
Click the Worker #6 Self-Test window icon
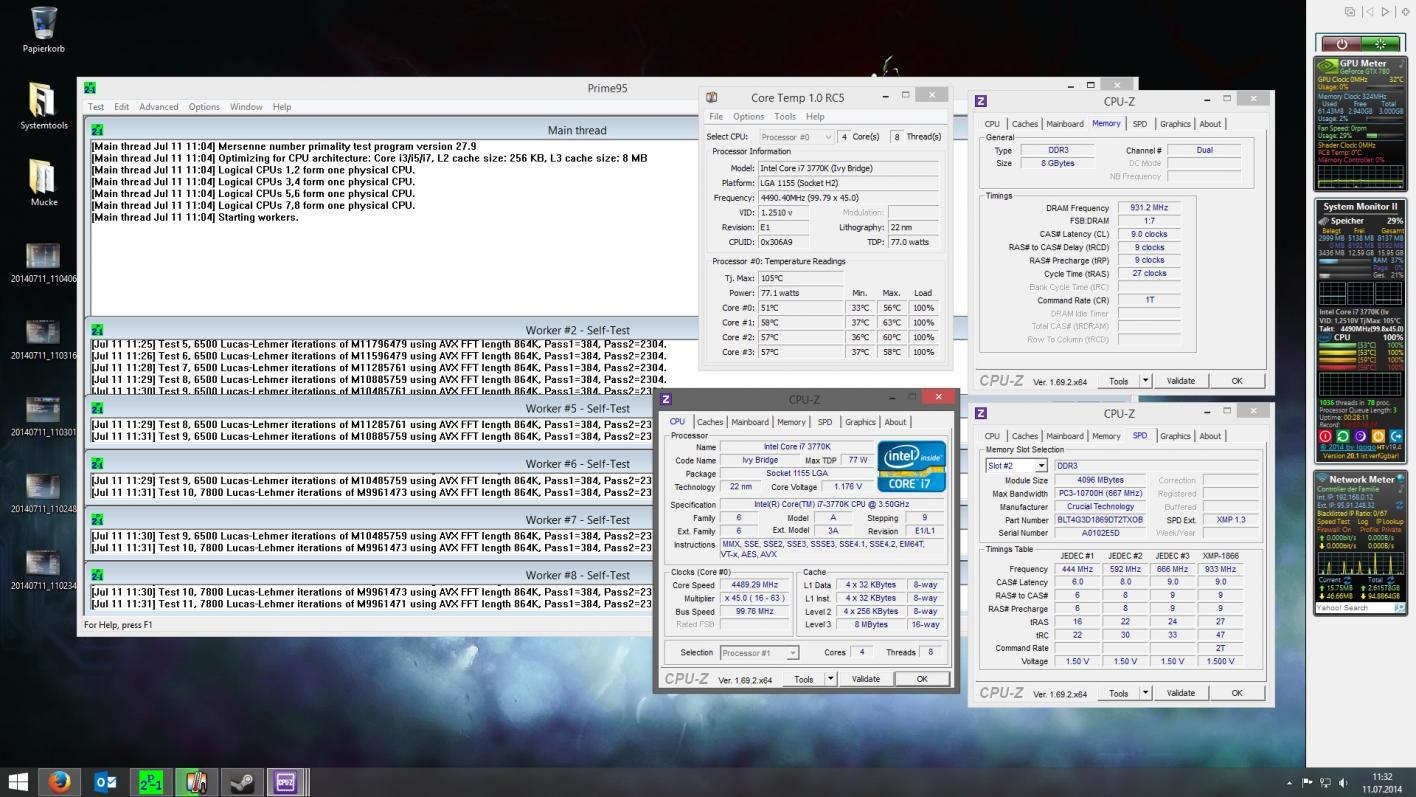pyautogui.click(x=97, y=464)
